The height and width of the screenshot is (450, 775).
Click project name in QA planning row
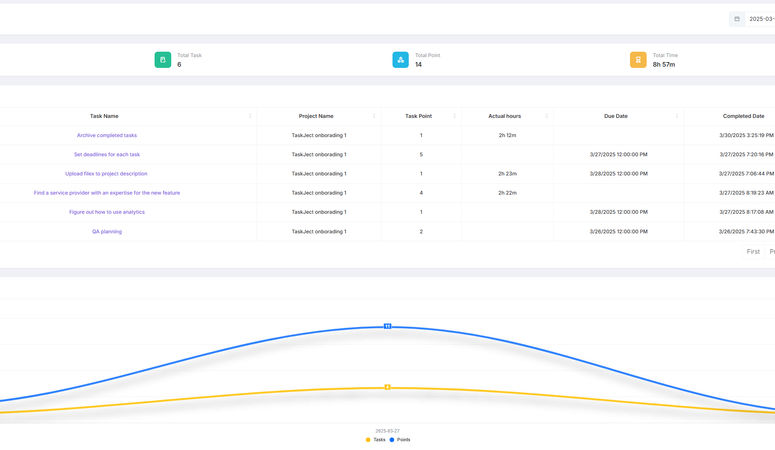319,231
